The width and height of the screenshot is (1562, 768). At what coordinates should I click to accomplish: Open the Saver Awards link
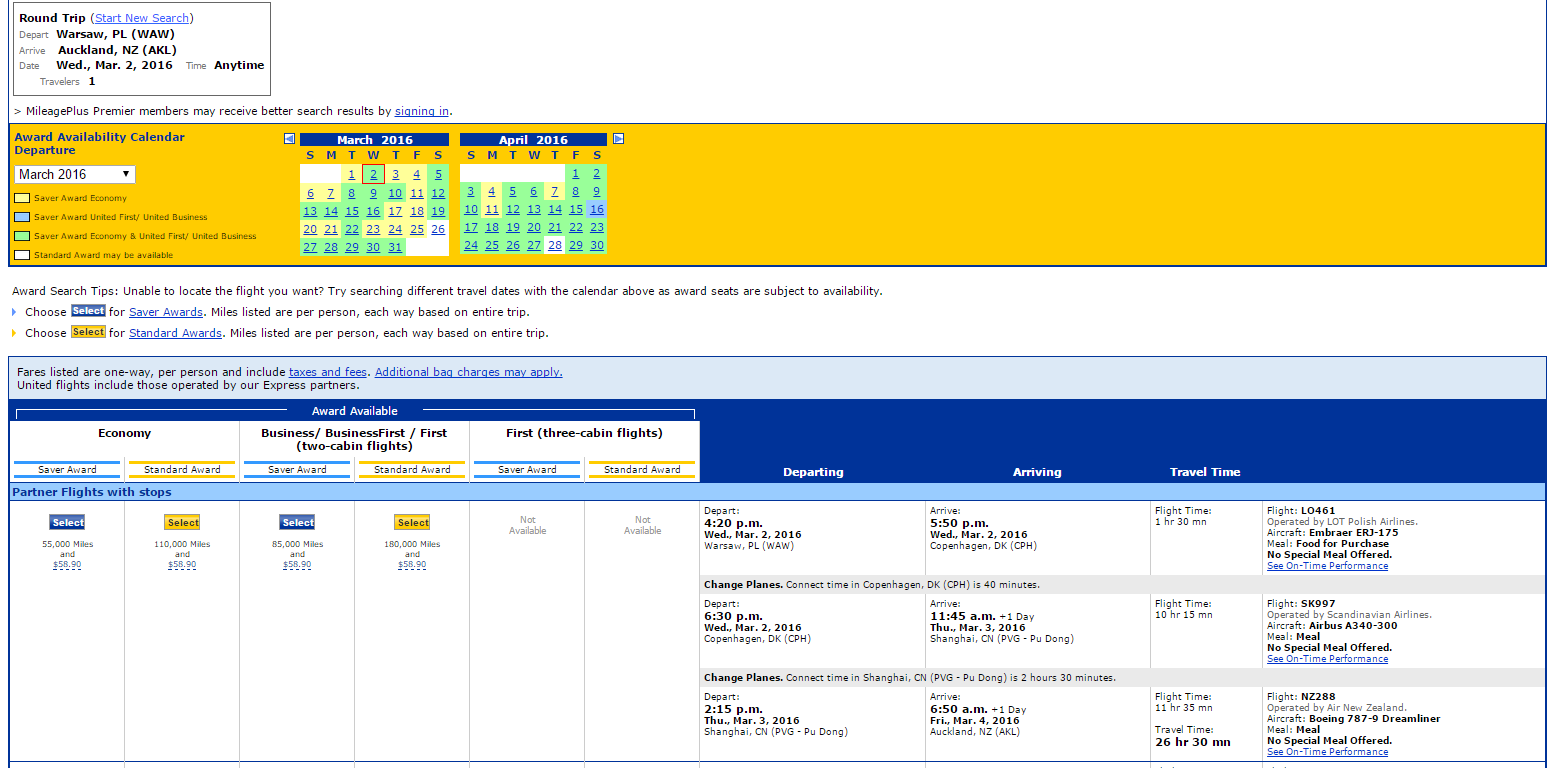(166, 312)
